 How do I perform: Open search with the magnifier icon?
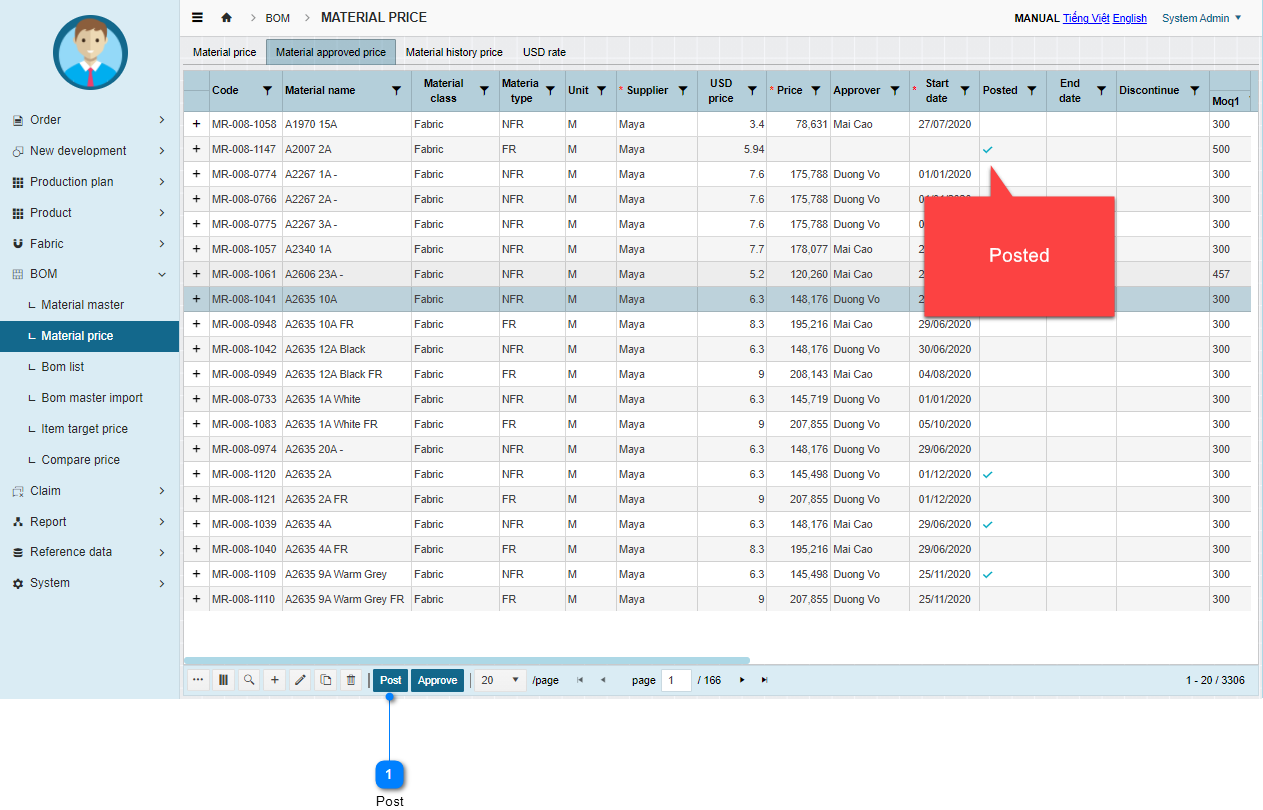click(x=249, y=680)
